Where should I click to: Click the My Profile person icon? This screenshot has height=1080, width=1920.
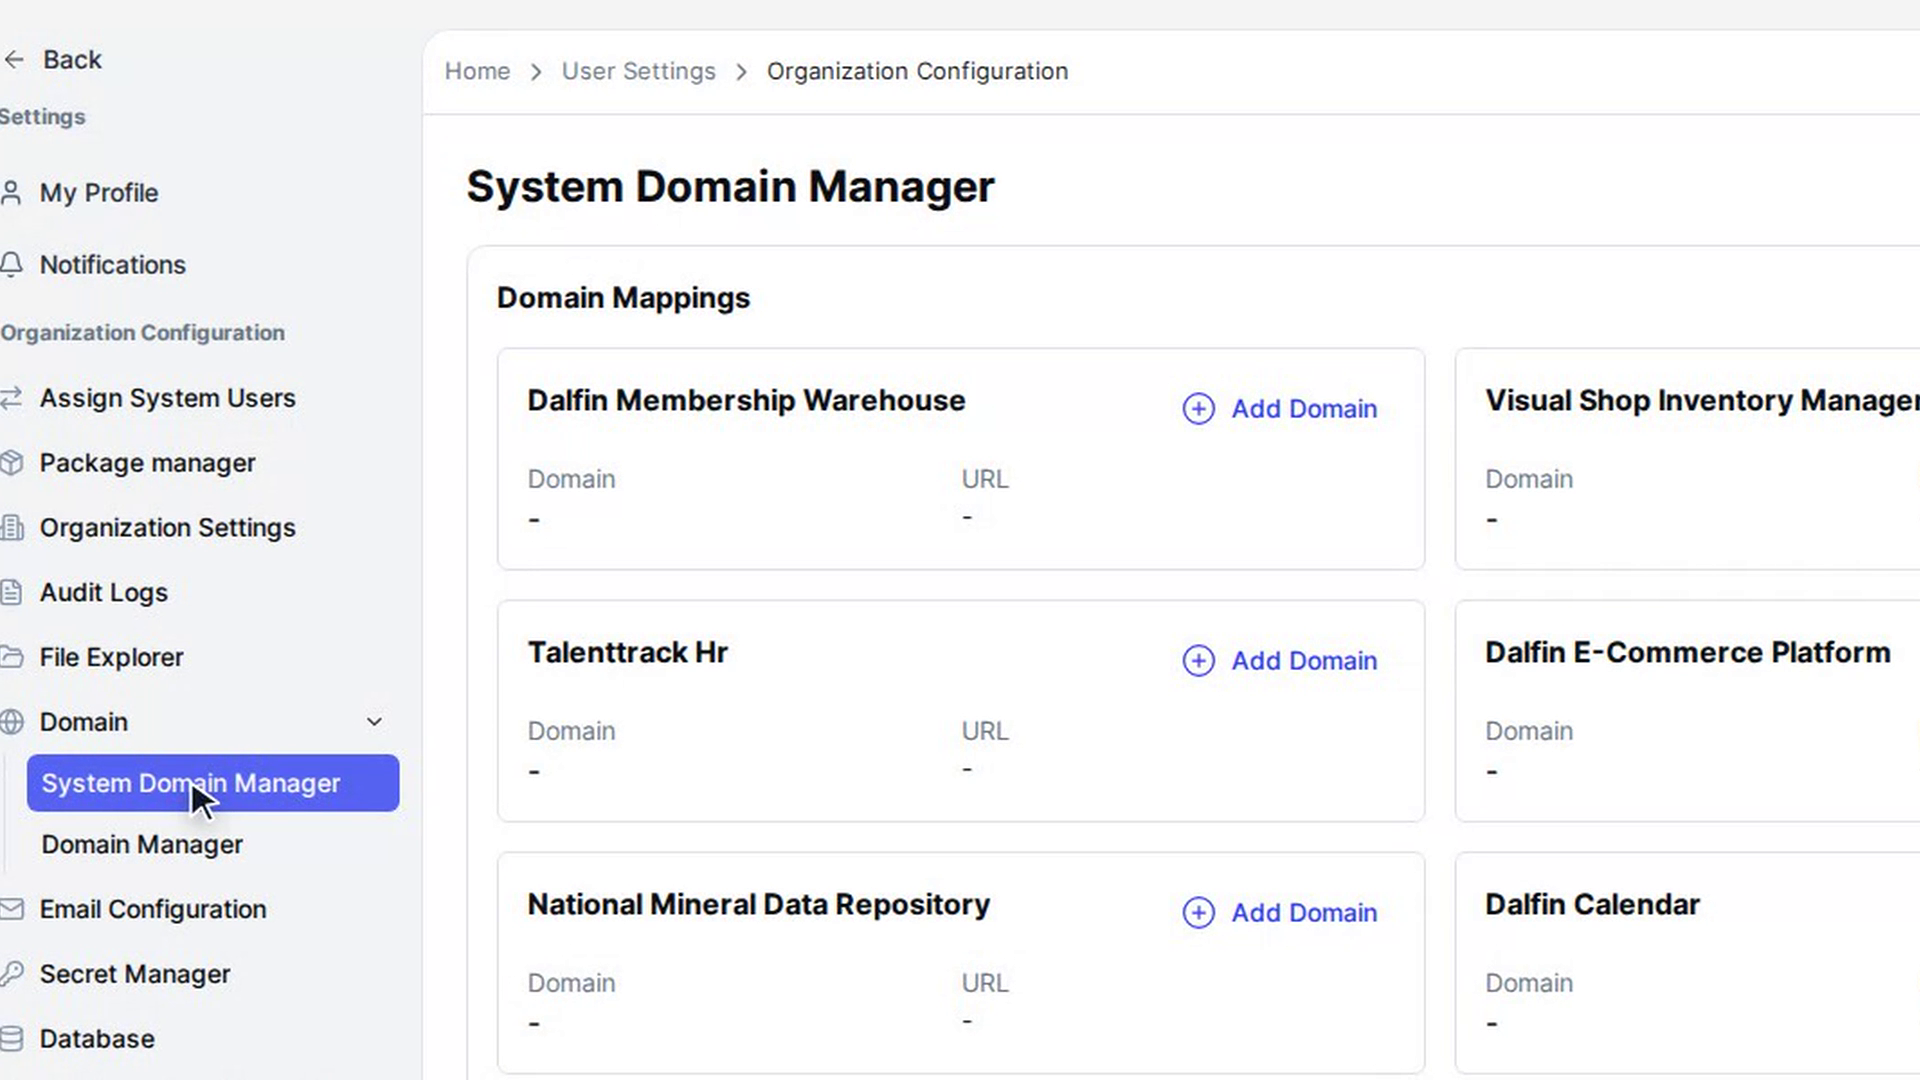[x=11, y=193]
